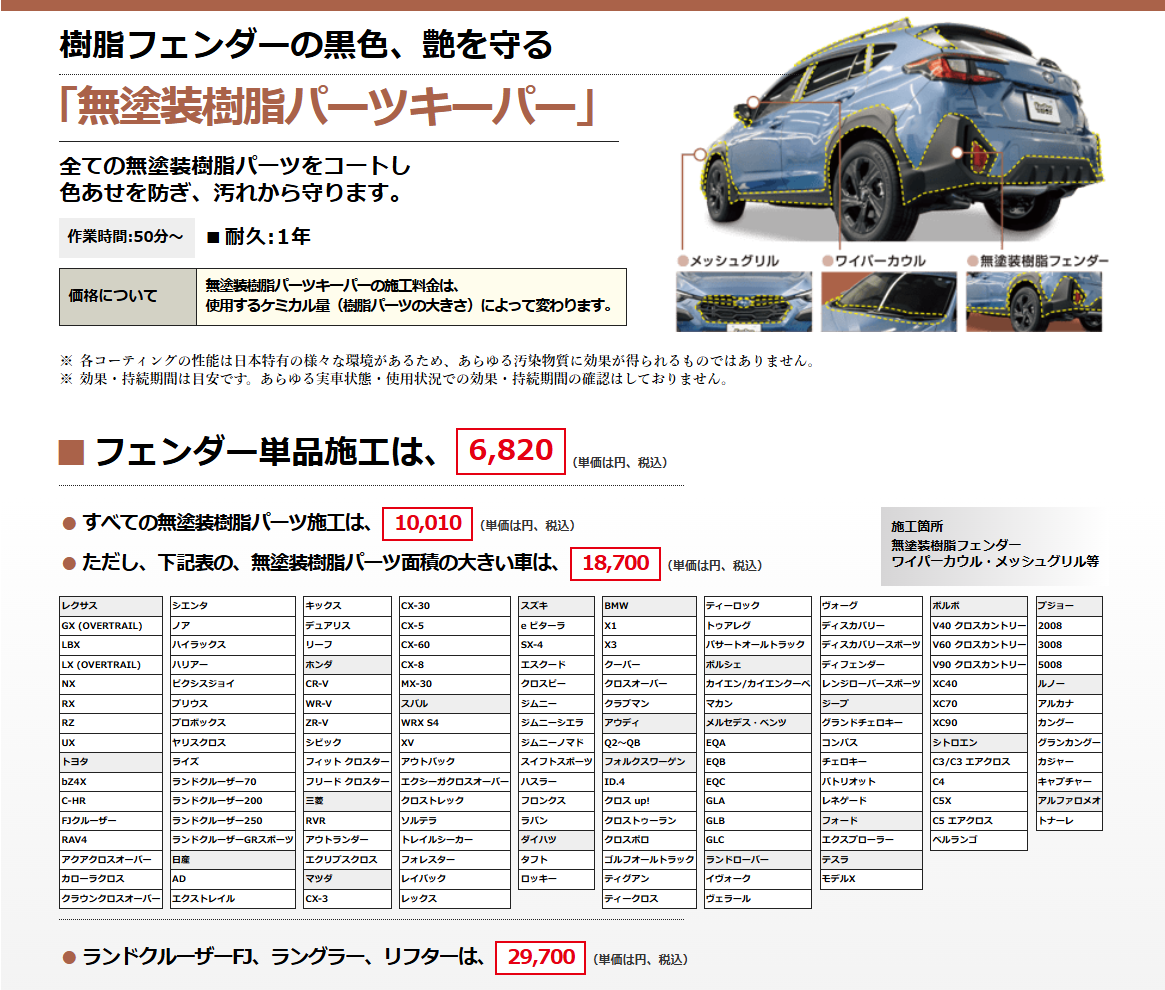The height and width of the screenshot is (990, 1165).
Task: Select the 6,820 price box
Action: [x=510, y=450]
